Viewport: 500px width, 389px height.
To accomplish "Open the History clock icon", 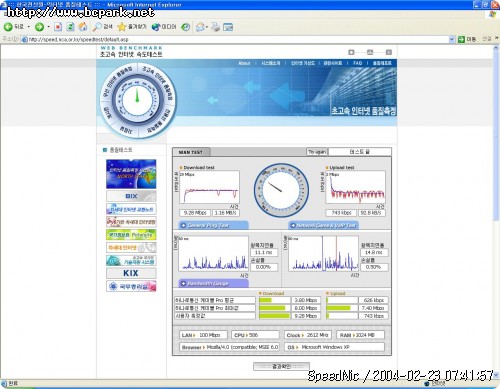I will coord(186,27).
